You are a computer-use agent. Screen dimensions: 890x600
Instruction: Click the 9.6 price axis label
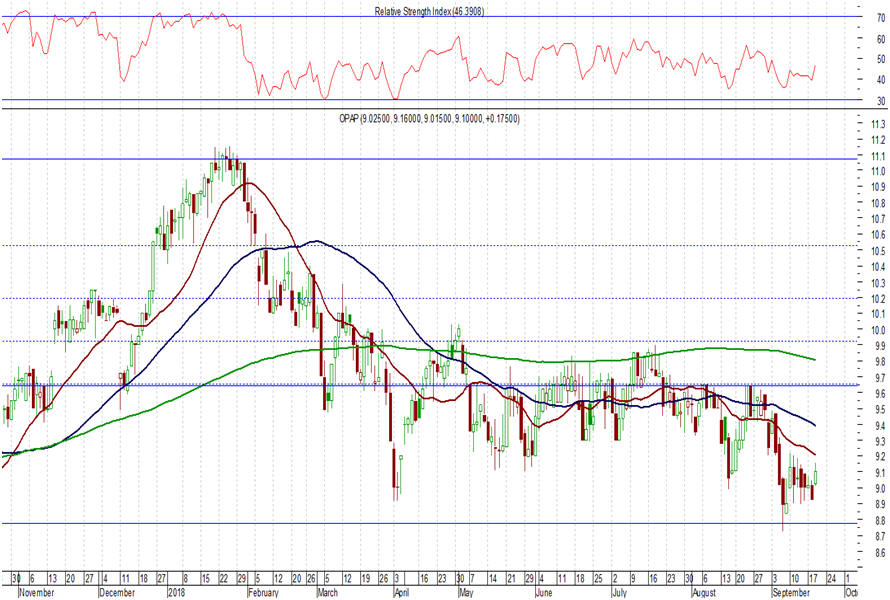[x=880, y=393]
